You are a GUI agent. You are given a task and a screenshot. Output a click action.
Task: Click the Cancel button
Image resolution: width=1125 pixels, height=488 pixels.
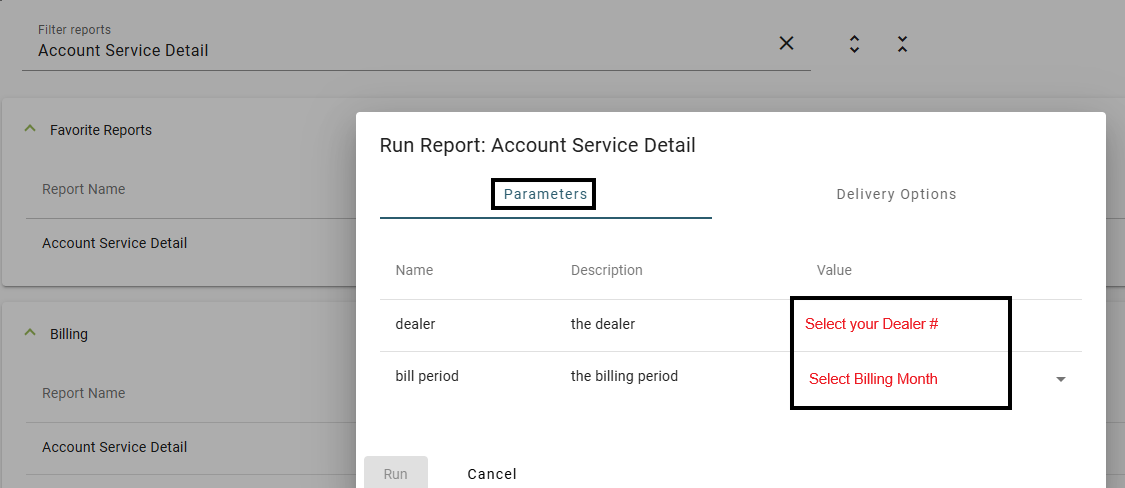click(x=491, y=474)
